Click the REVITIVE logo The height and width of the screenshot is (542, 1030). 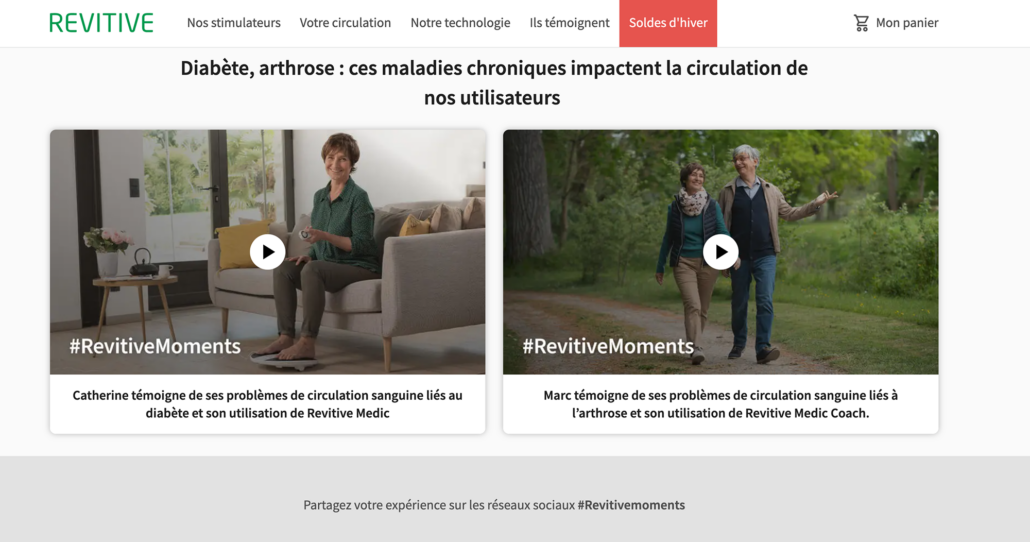pos(101,23)
